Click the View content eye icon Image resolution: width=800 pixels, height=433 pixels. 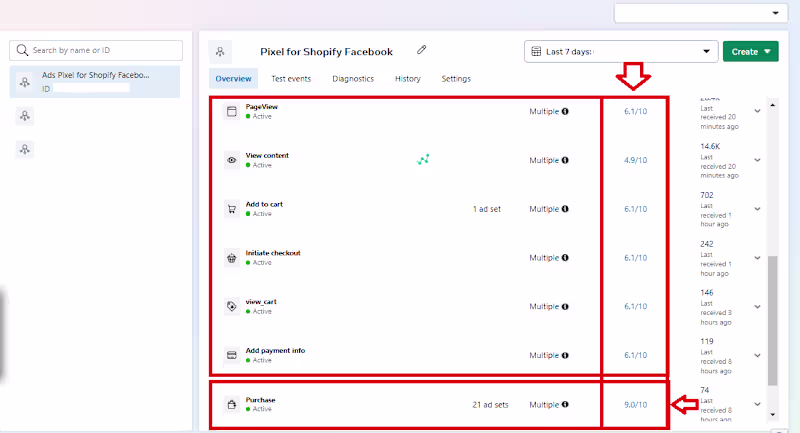[231, 160]
